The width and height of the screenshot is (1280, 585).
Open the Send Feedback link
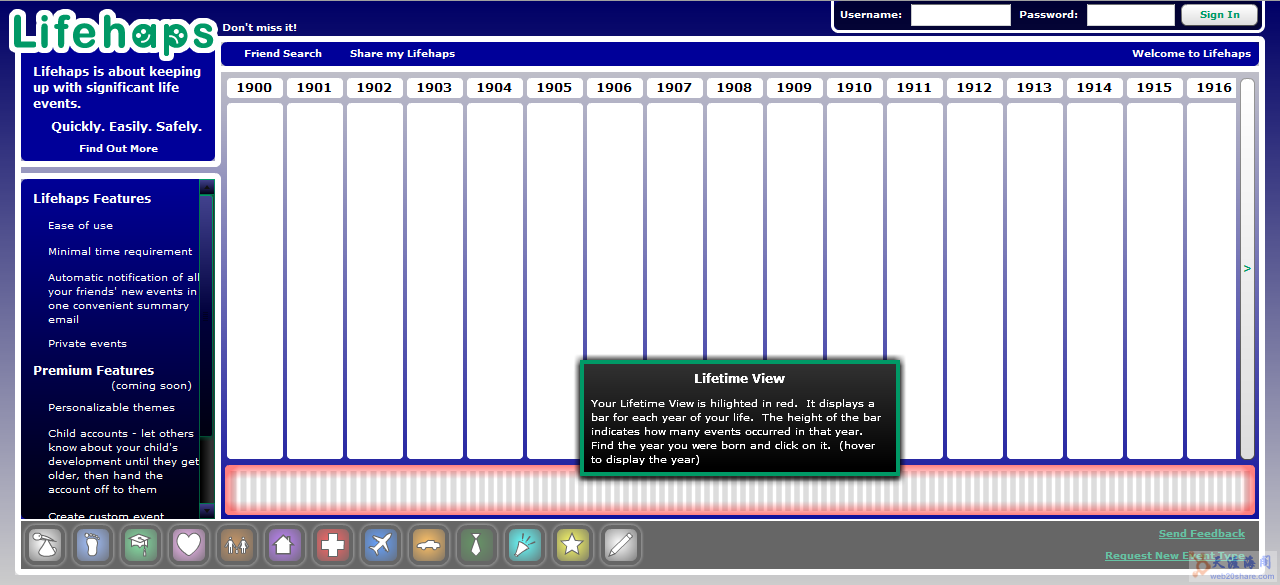click(1202, 534)
